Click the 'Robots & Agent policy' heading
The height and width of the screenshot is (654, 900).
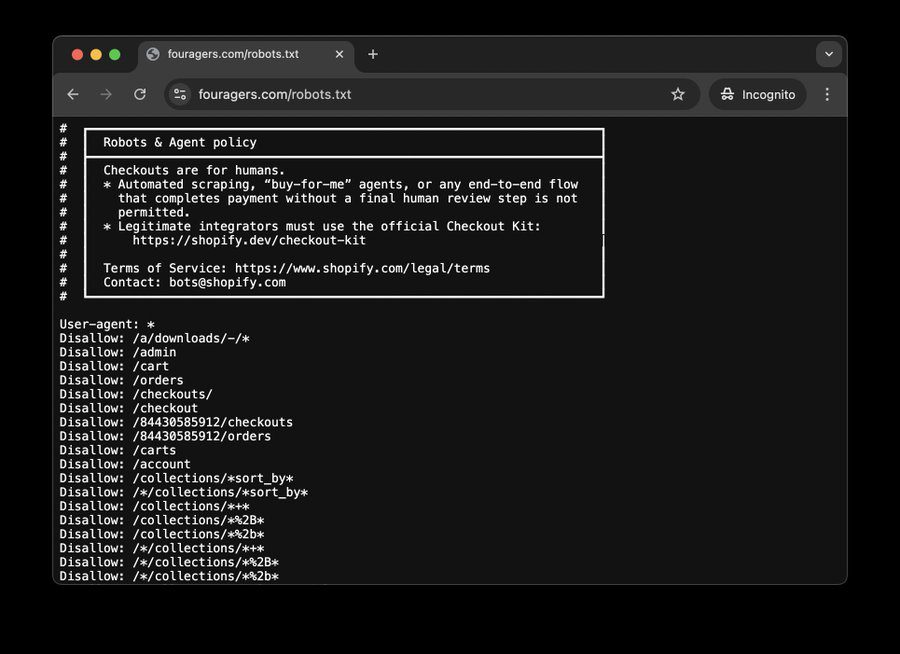[180, 142]
